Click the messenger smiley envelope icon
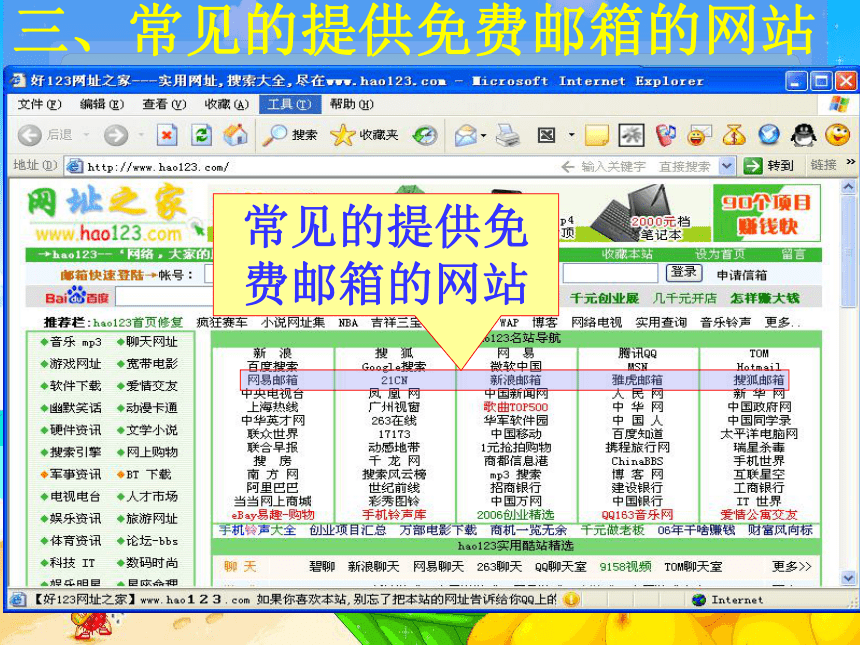 [x=699, y=135]
